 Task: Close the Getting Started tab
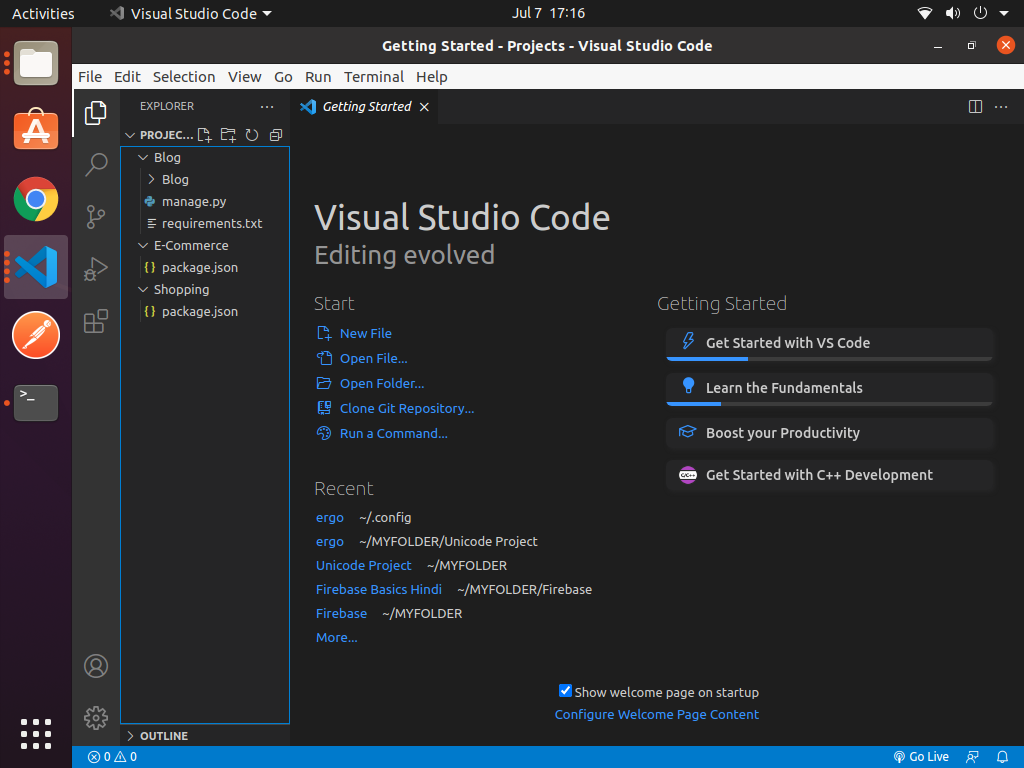click(x=424, y=107)
